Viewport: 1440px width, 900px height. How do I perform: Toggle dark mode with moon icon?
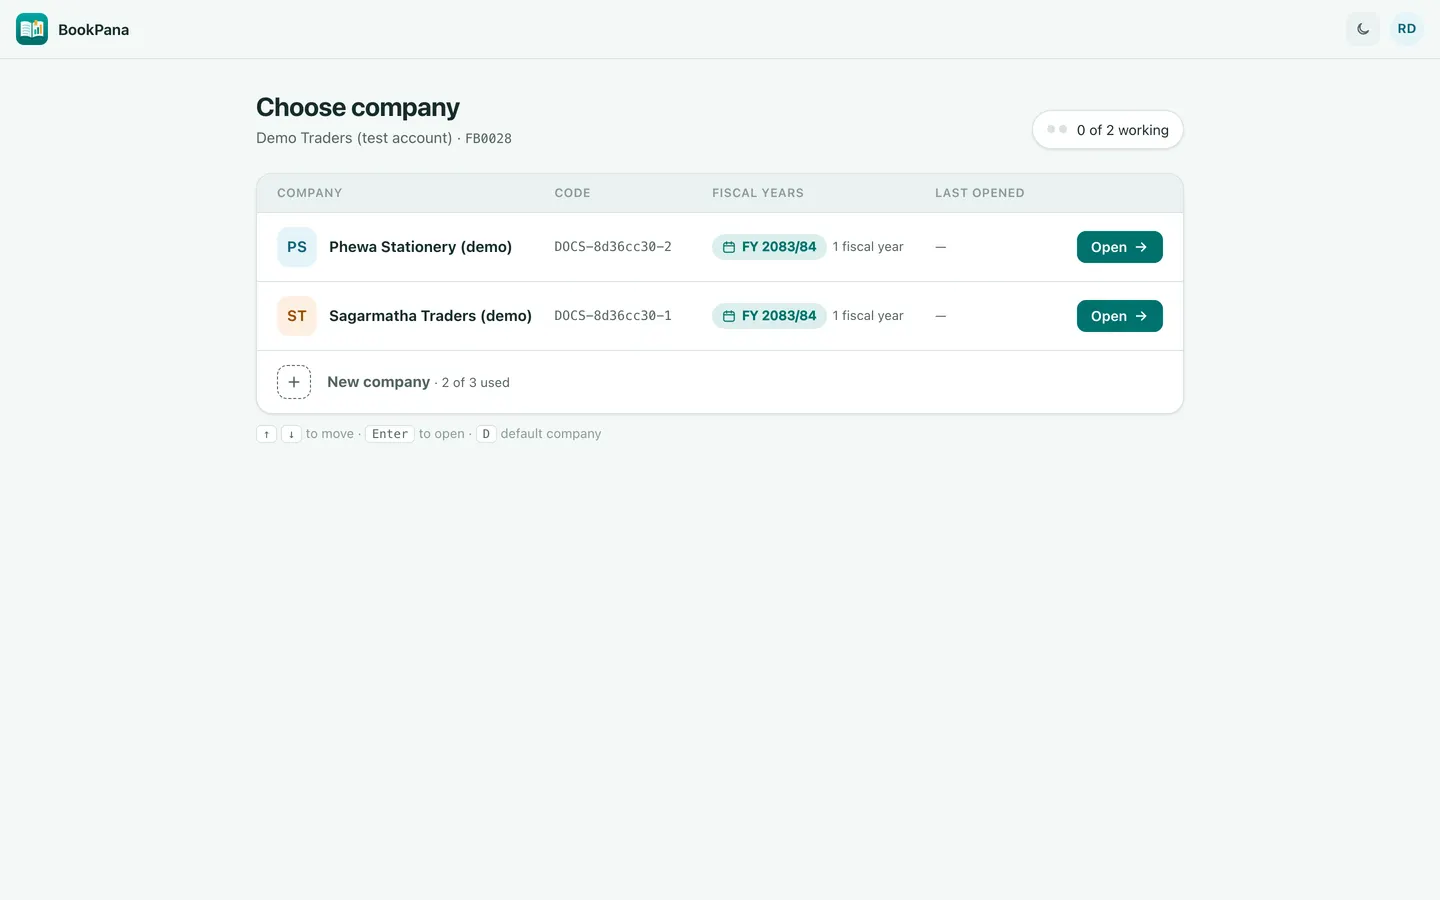[1363, 29]
